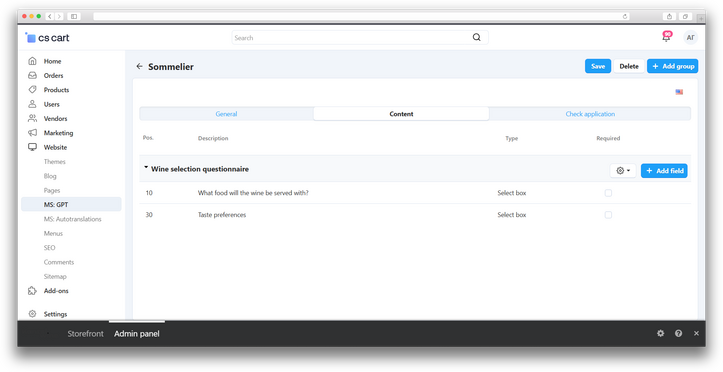Open Blog under Website

tap(50, 176)
